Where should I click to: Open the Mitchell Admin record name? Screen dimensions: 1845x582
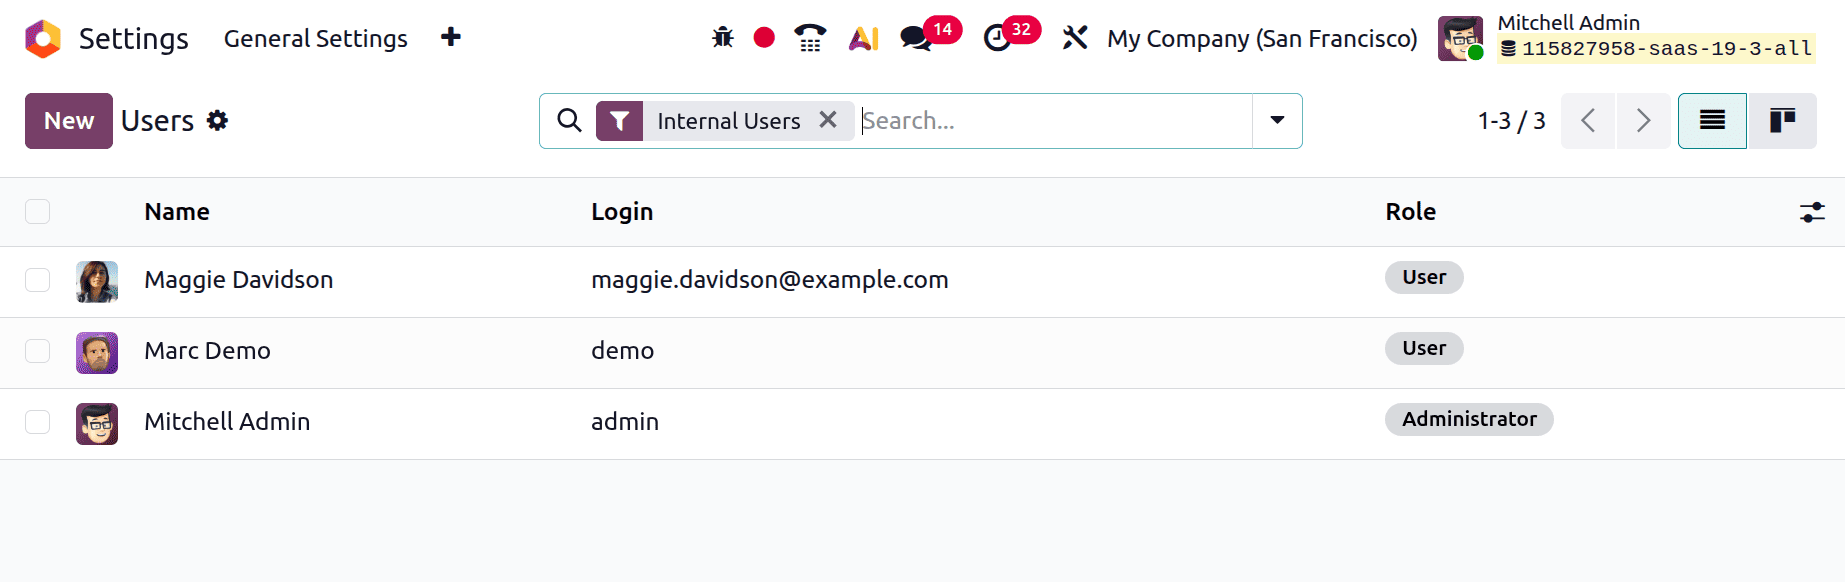(227, 422)
